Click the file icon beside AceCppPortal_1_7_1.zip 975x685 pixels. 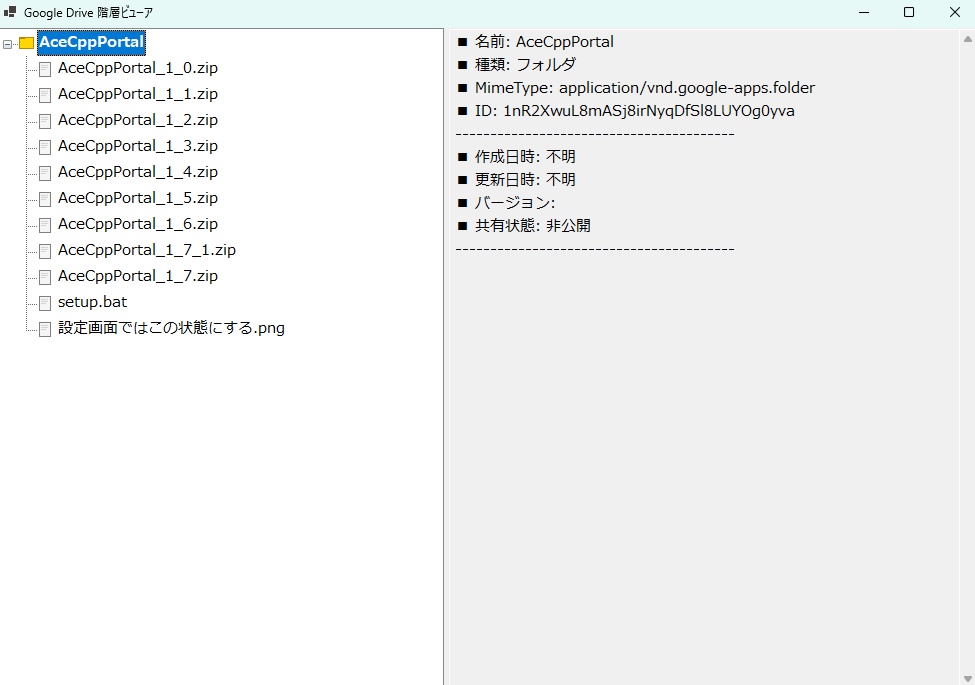coord(45,252)
